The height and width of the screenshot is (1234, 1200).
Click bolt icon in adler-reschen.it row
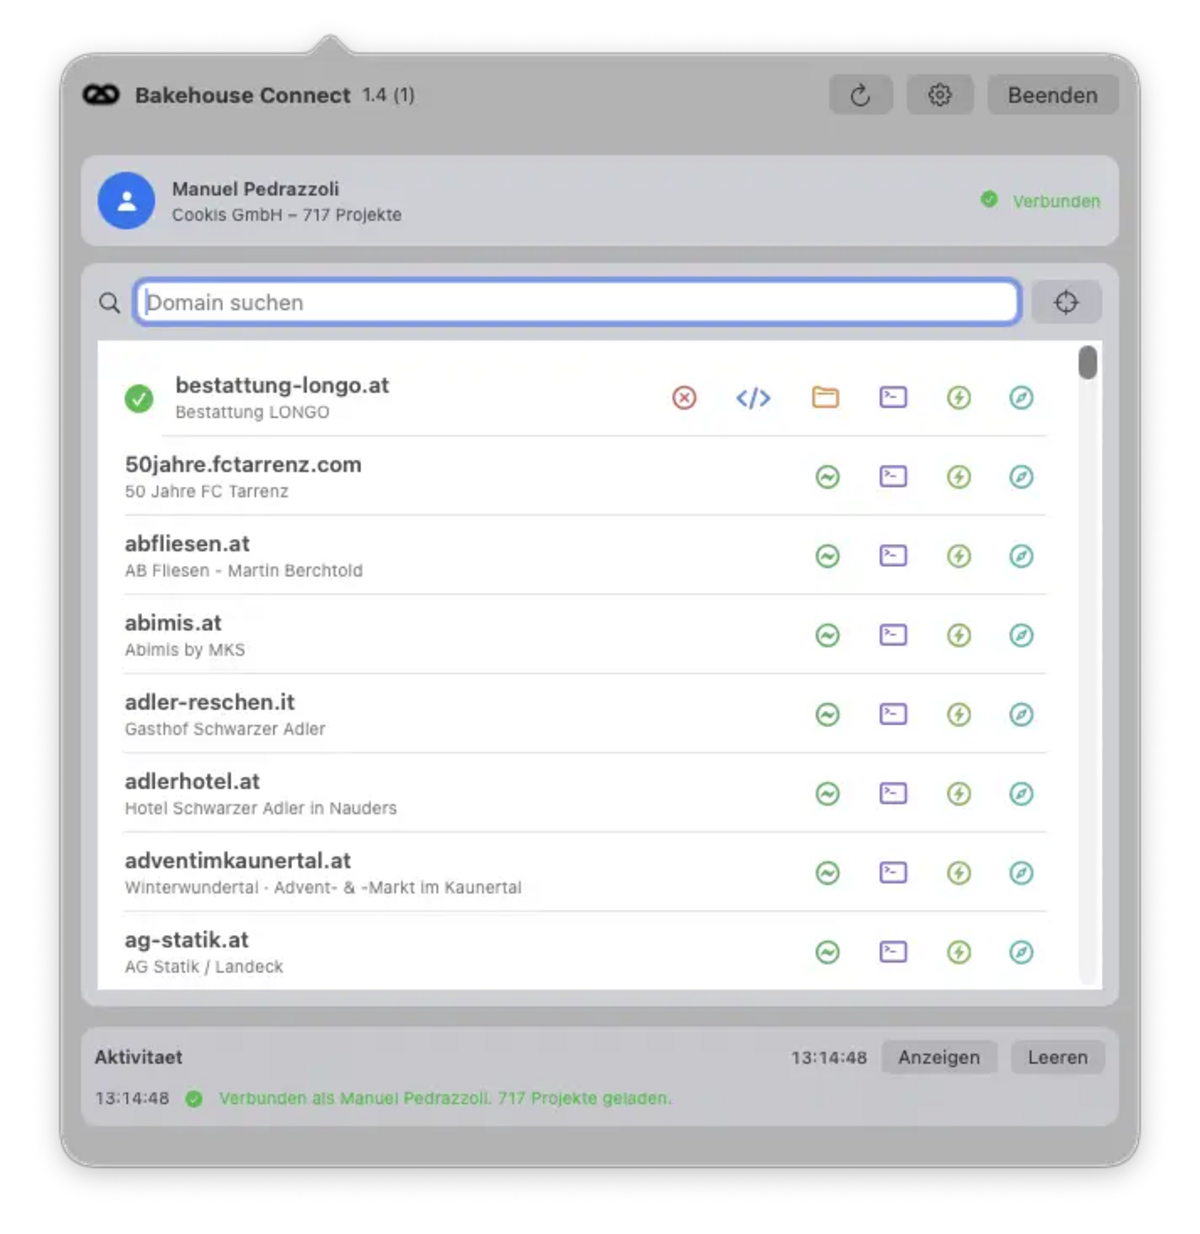(959, 714)
